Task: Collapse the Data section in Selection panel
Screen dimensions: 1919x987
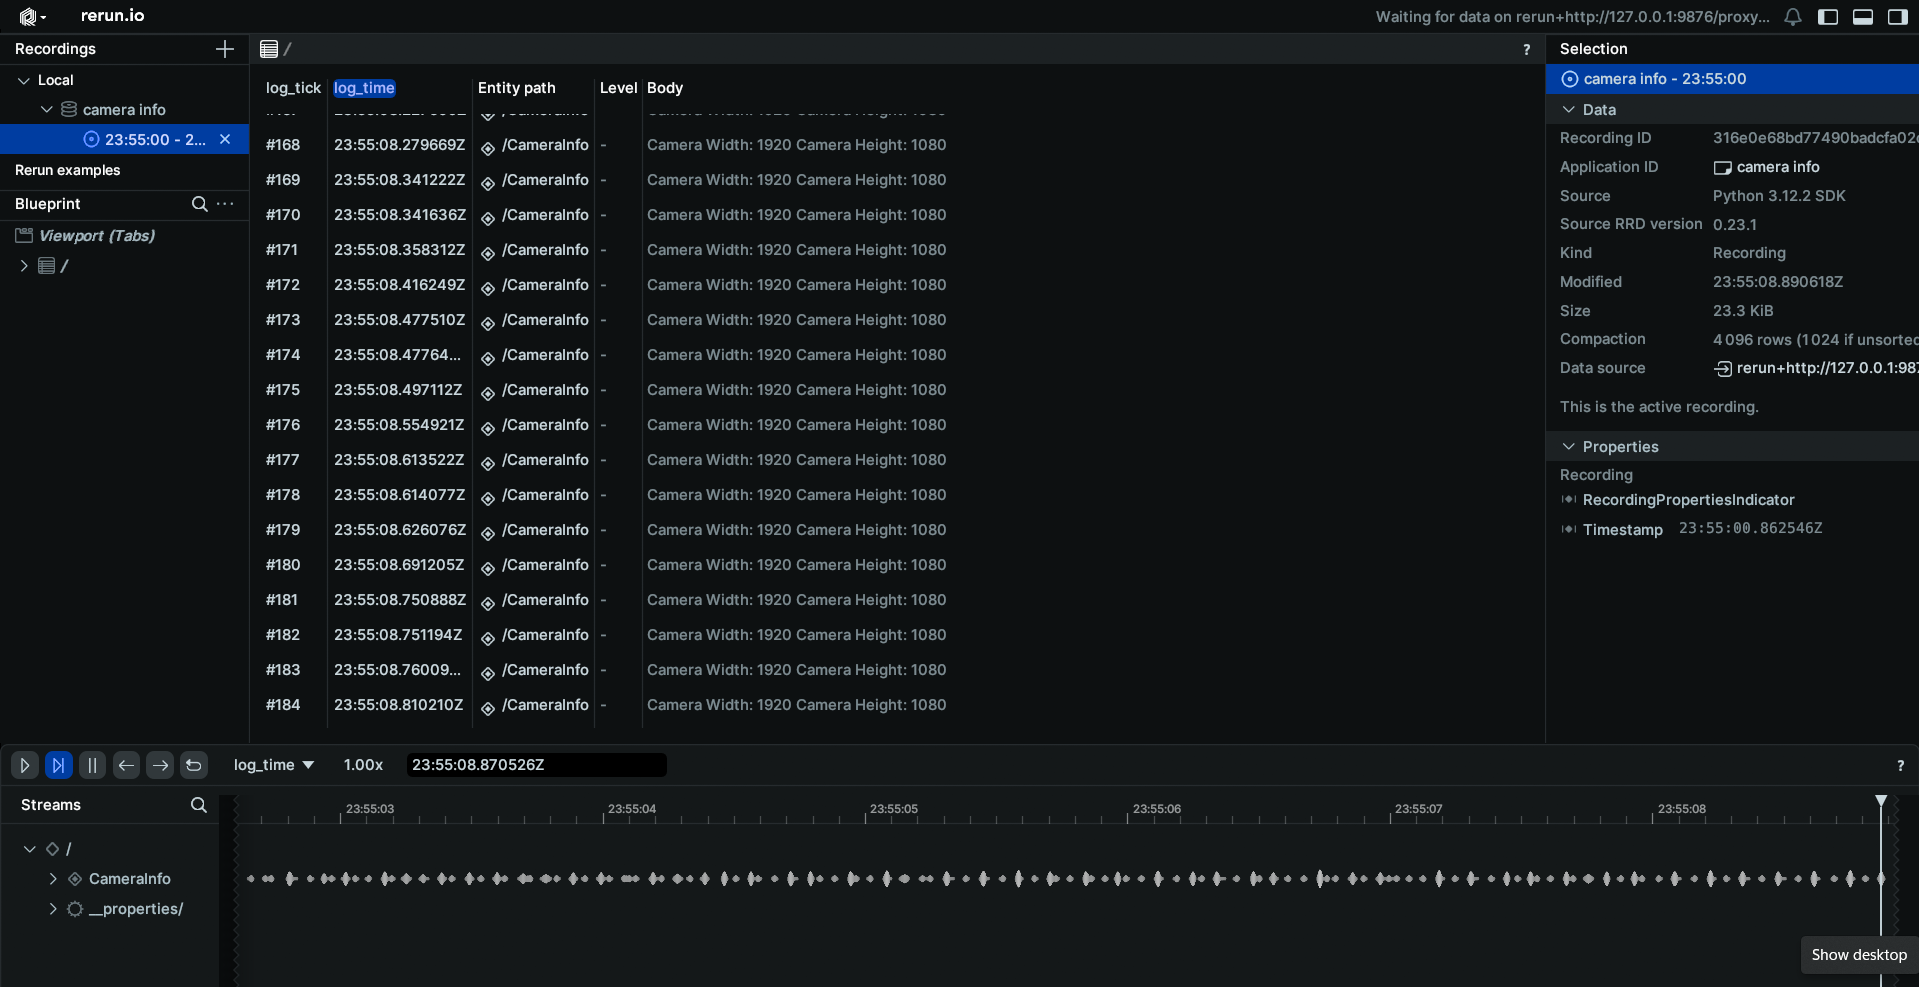Action: point(1569,110)
